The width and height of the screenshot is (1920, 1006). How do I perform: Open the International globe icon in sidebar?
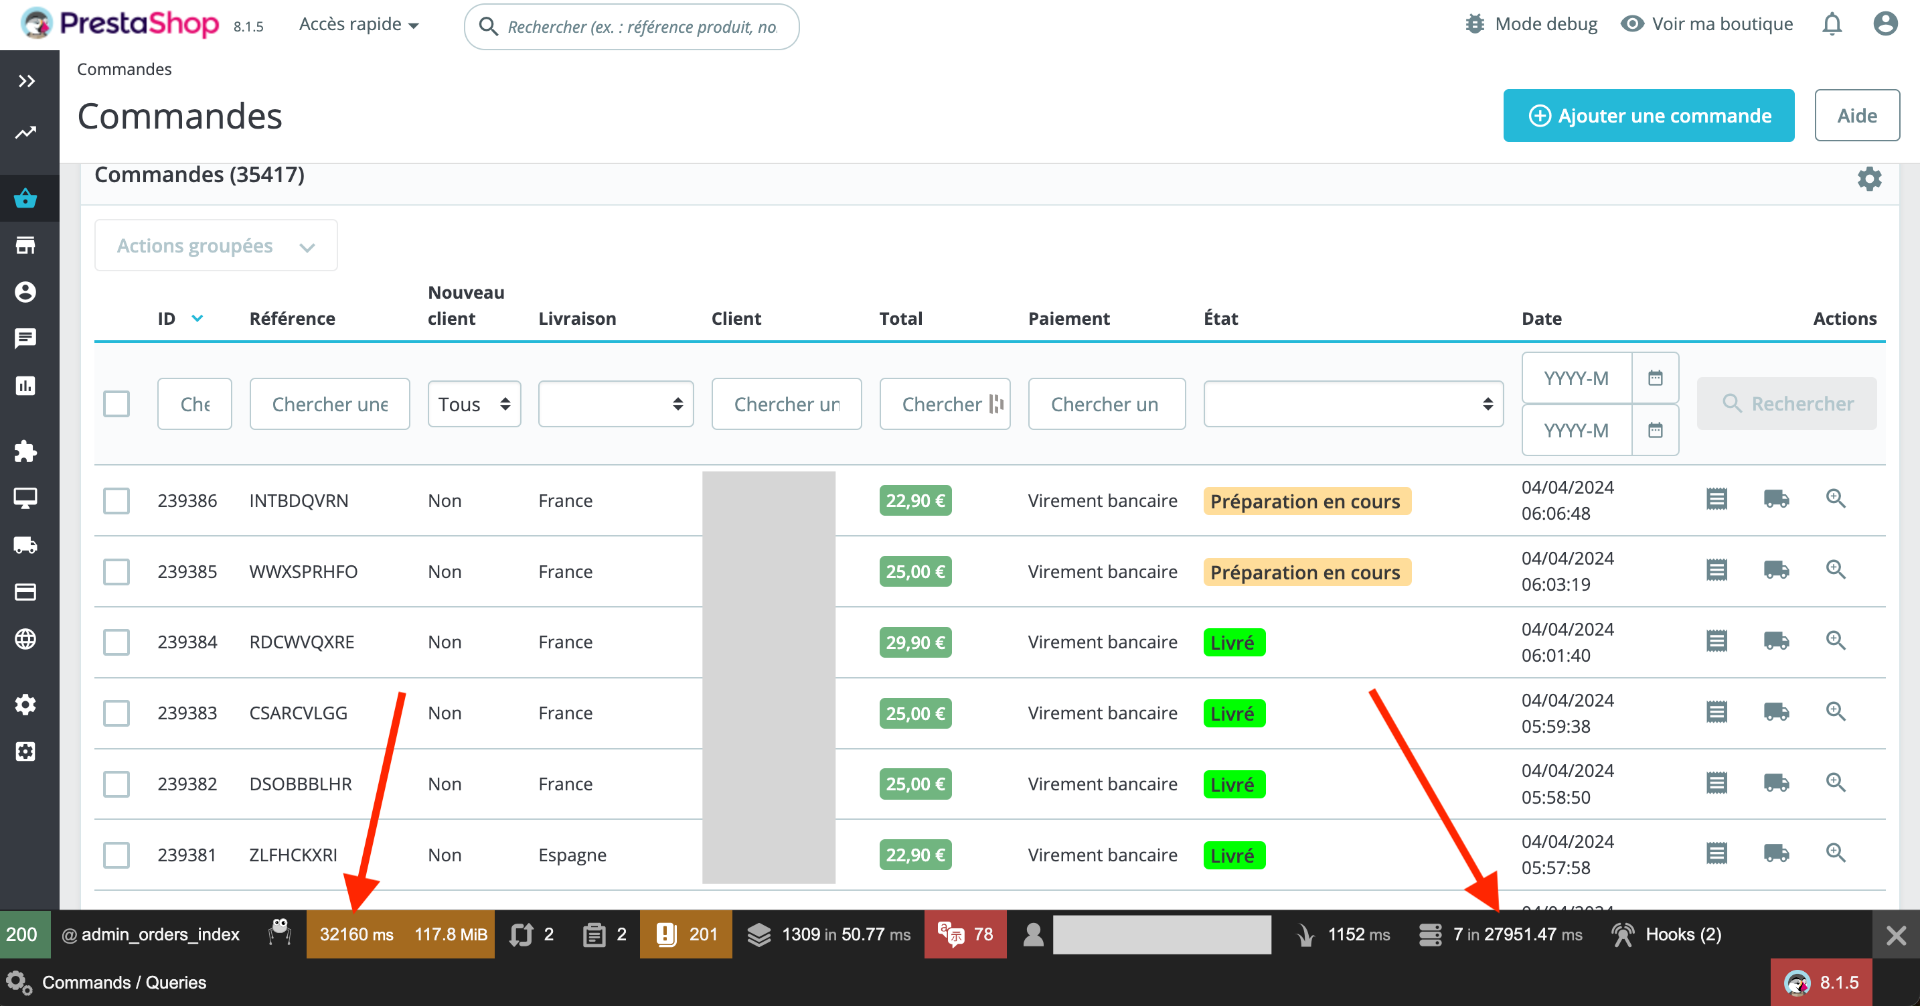click(26, 639)
